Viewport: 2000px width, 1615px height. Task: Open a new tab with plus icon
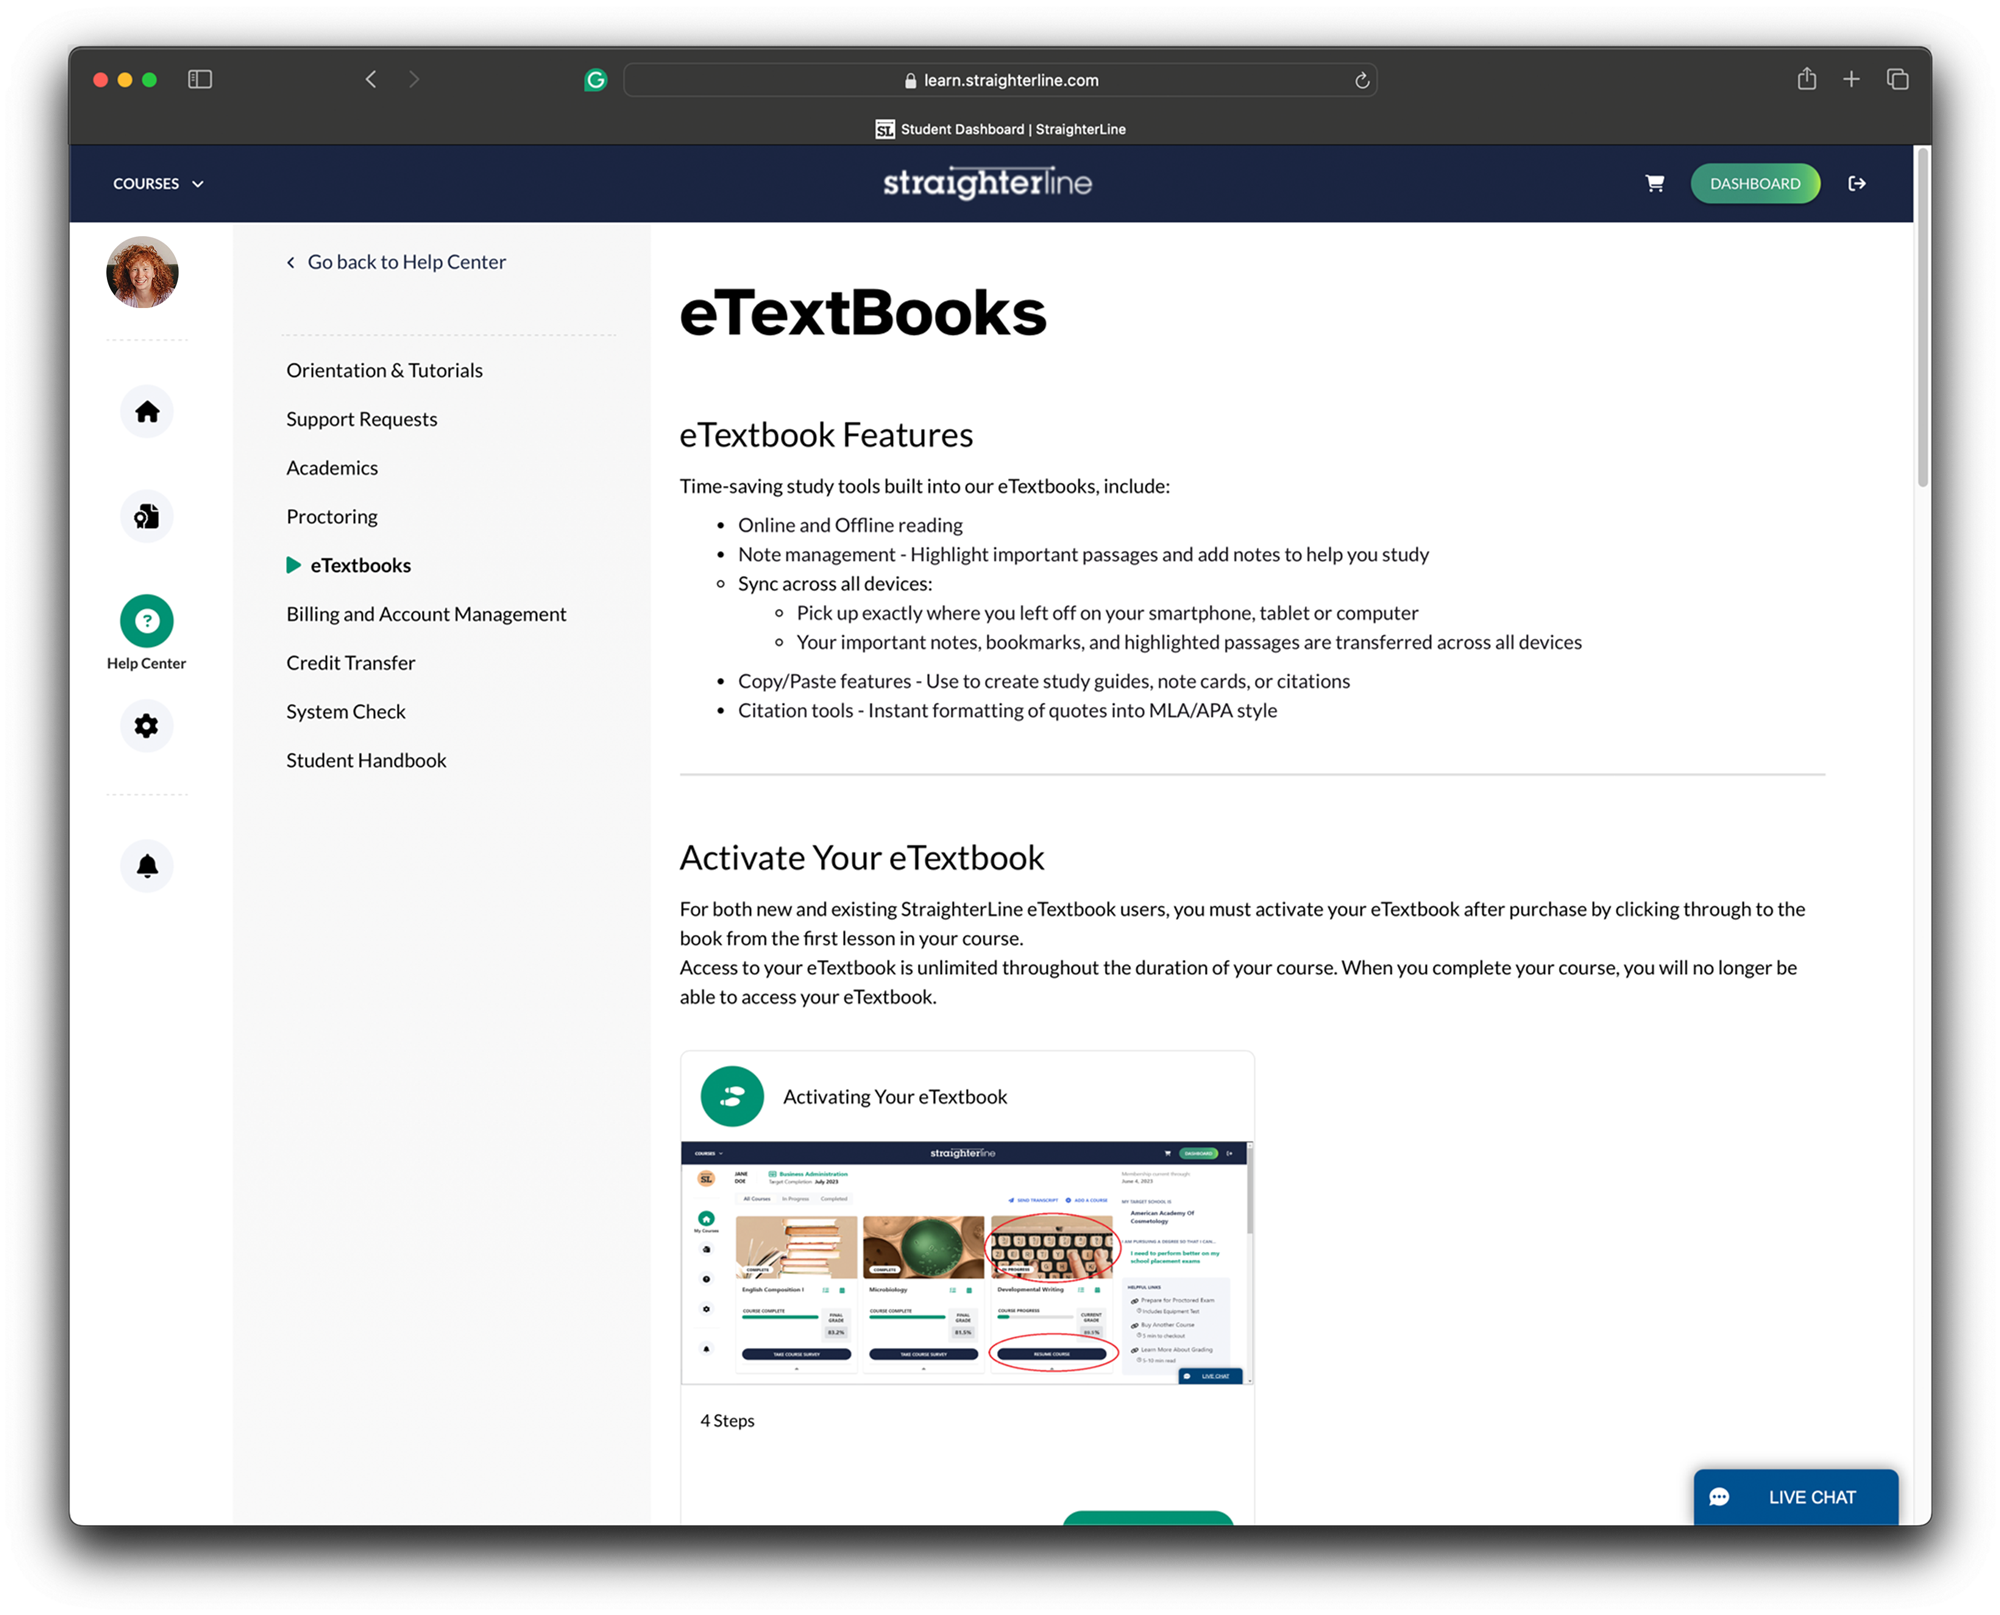click(1851, 79)
